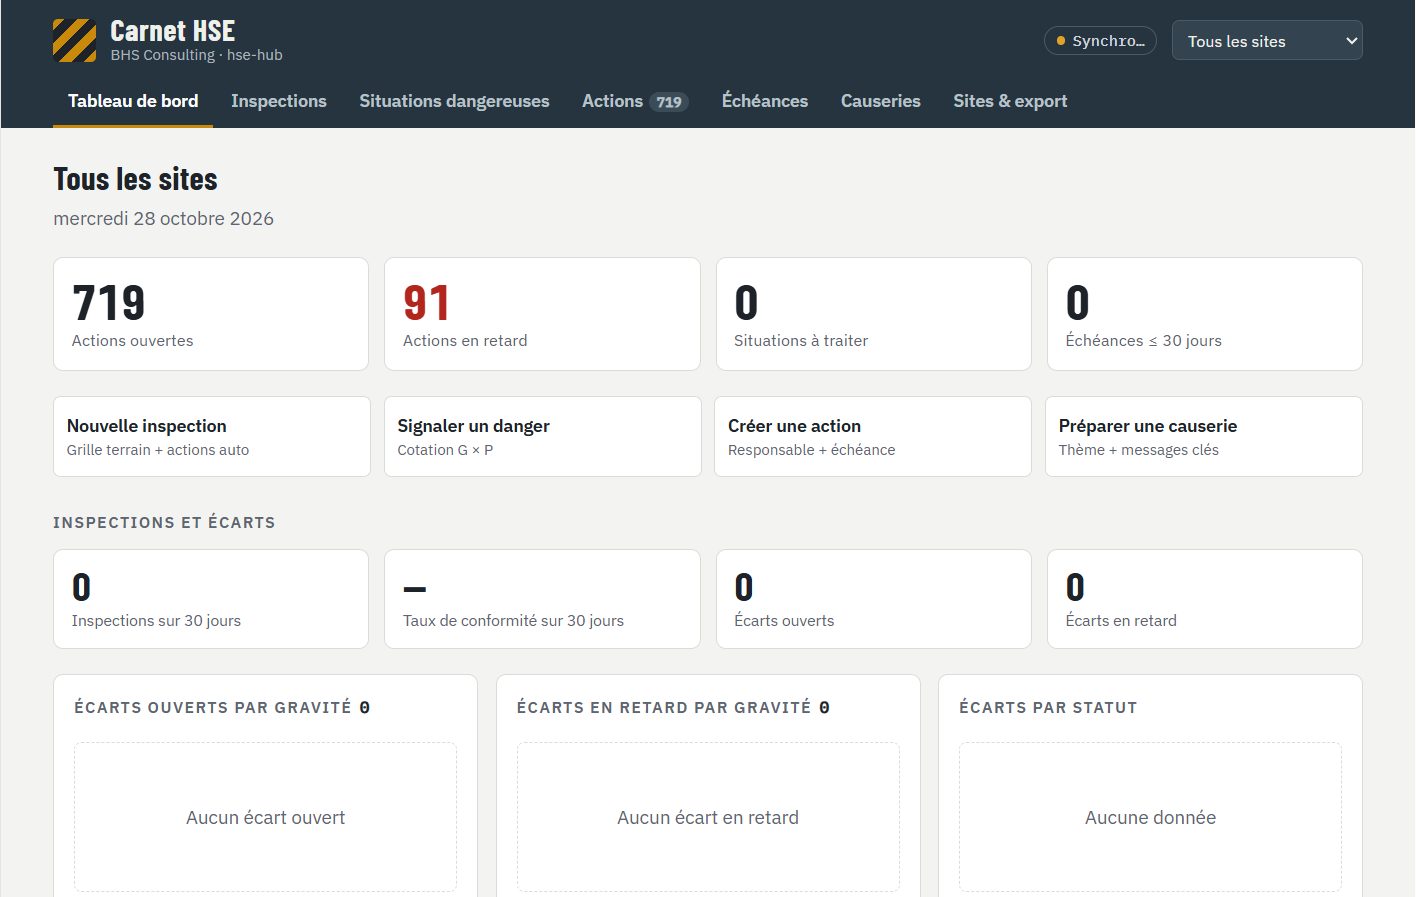Go to Sites & export tab

(1010, 101)
